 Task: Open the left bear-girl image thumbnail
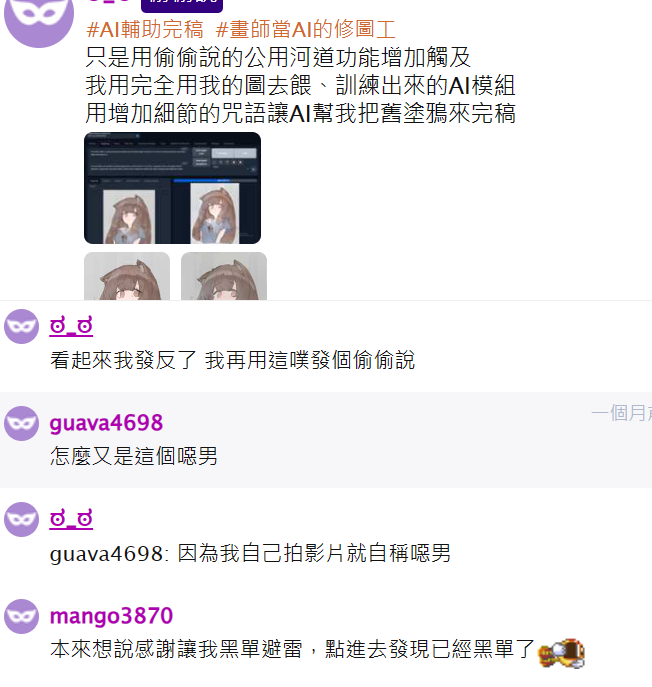[x=127, y=276]
